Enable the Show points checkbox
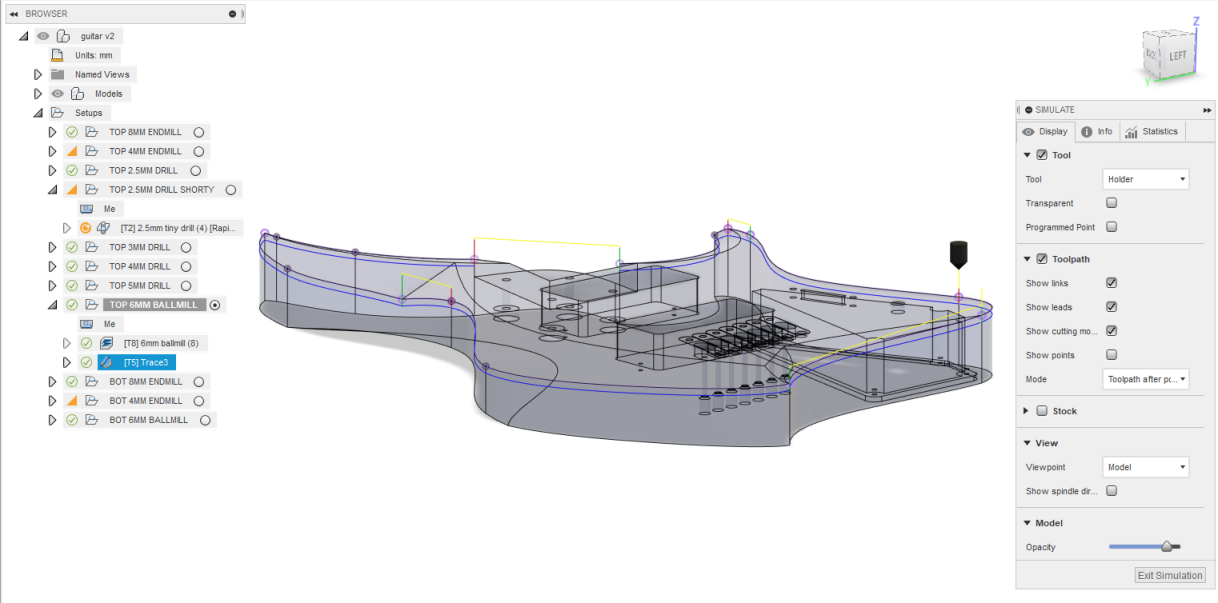The width and height of the screenshot is (1218, 603). pyautogui.click(x=1111, y=355)
